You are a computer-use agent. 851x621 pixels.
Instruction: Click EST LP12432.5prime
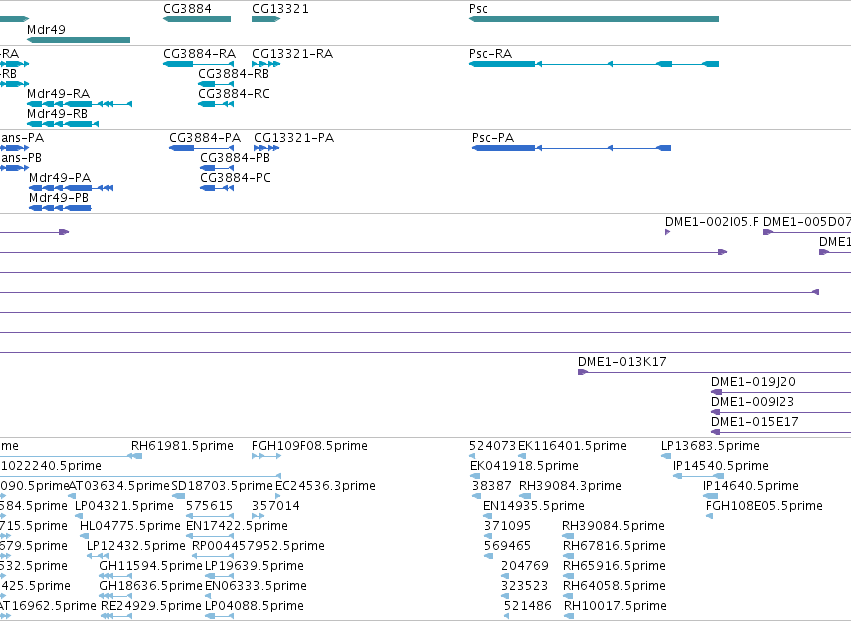136,547
